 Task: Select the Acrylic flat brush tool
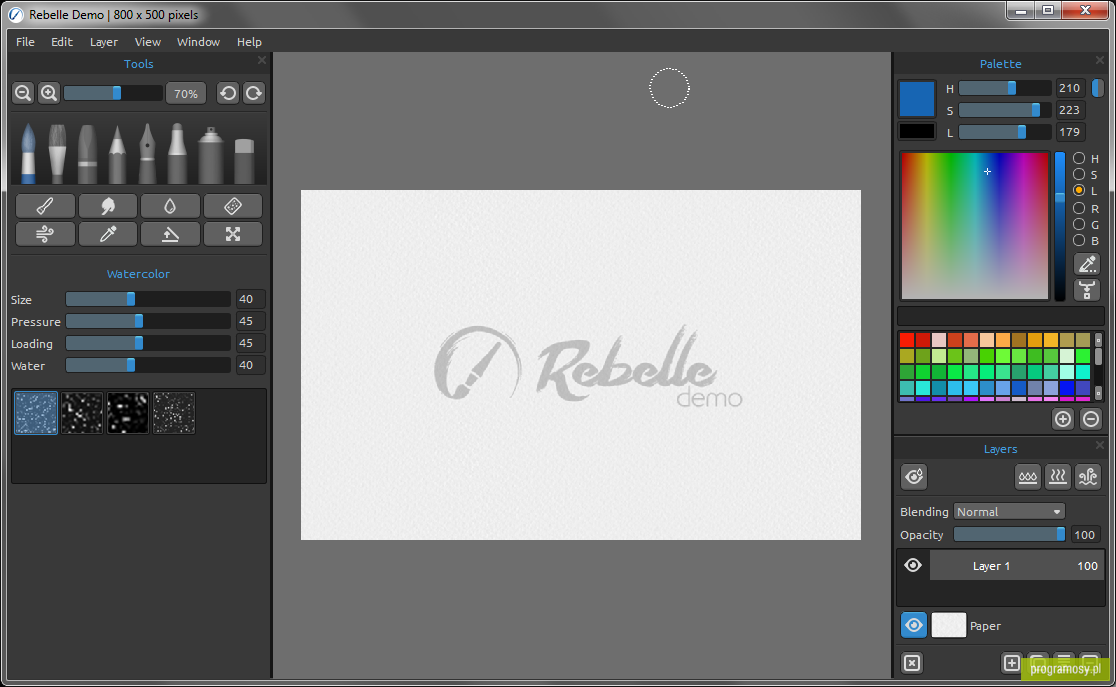pos(58,154)
